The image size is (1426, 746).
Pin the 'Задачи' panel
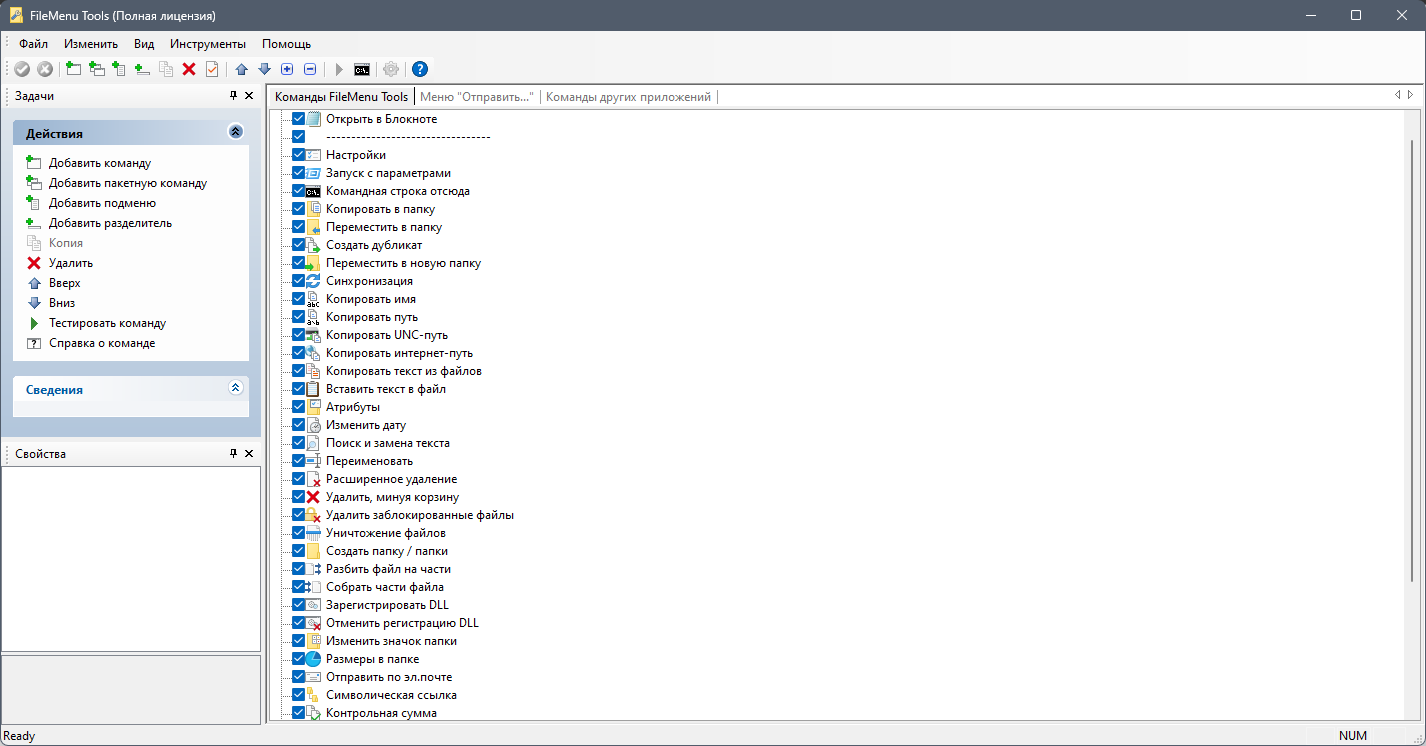[234, 95]
